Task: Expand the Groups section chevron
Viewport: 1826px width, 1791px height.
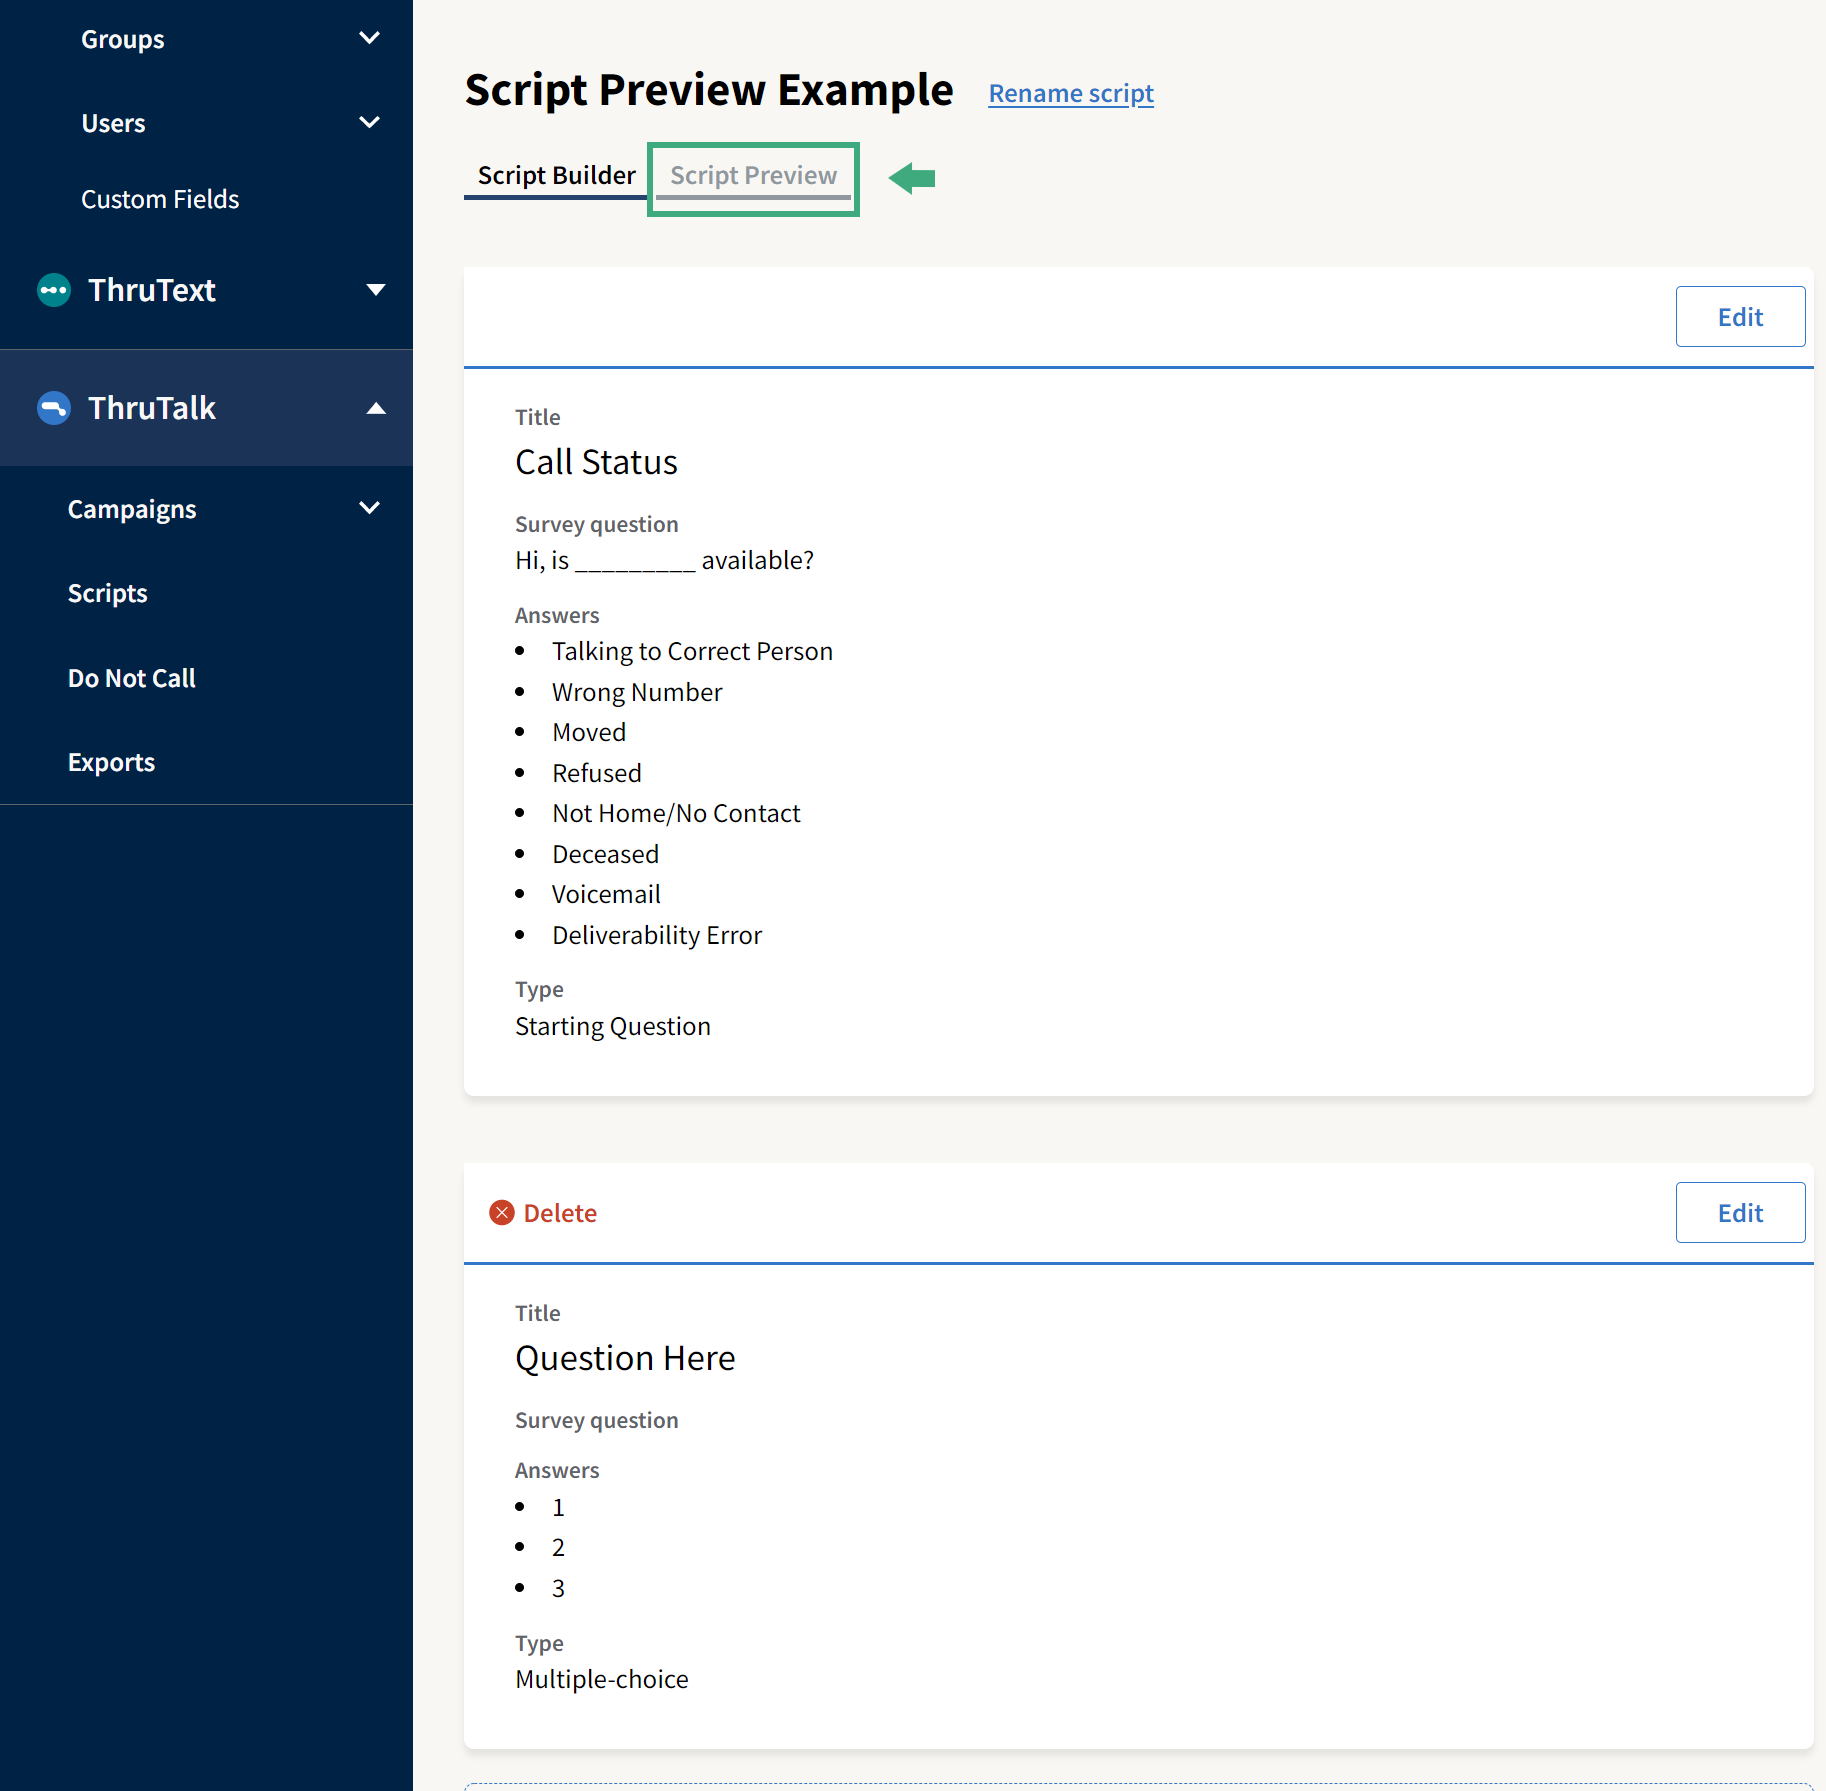Action: [369, 38]
